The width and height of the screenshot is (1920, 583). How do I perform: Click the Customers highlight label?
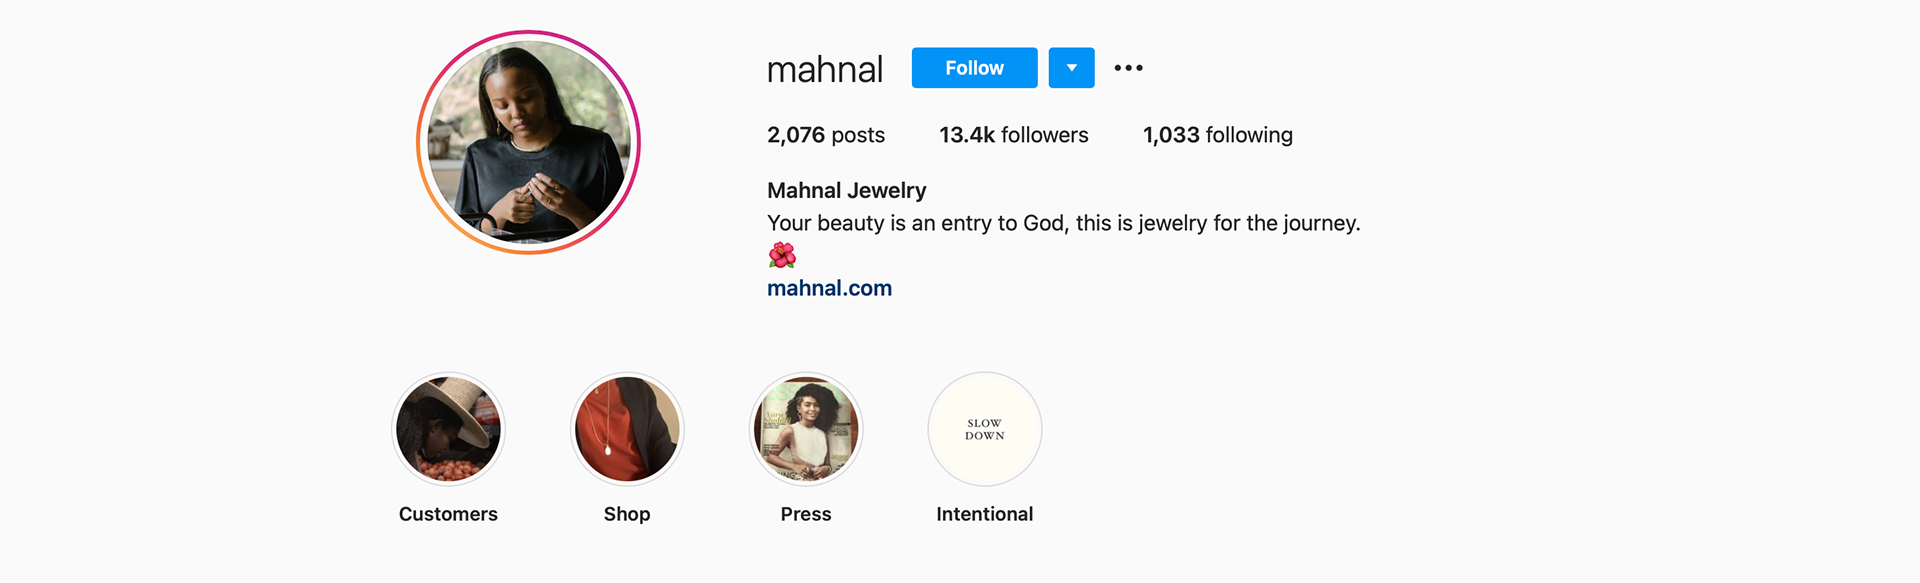tap(448, 514)
